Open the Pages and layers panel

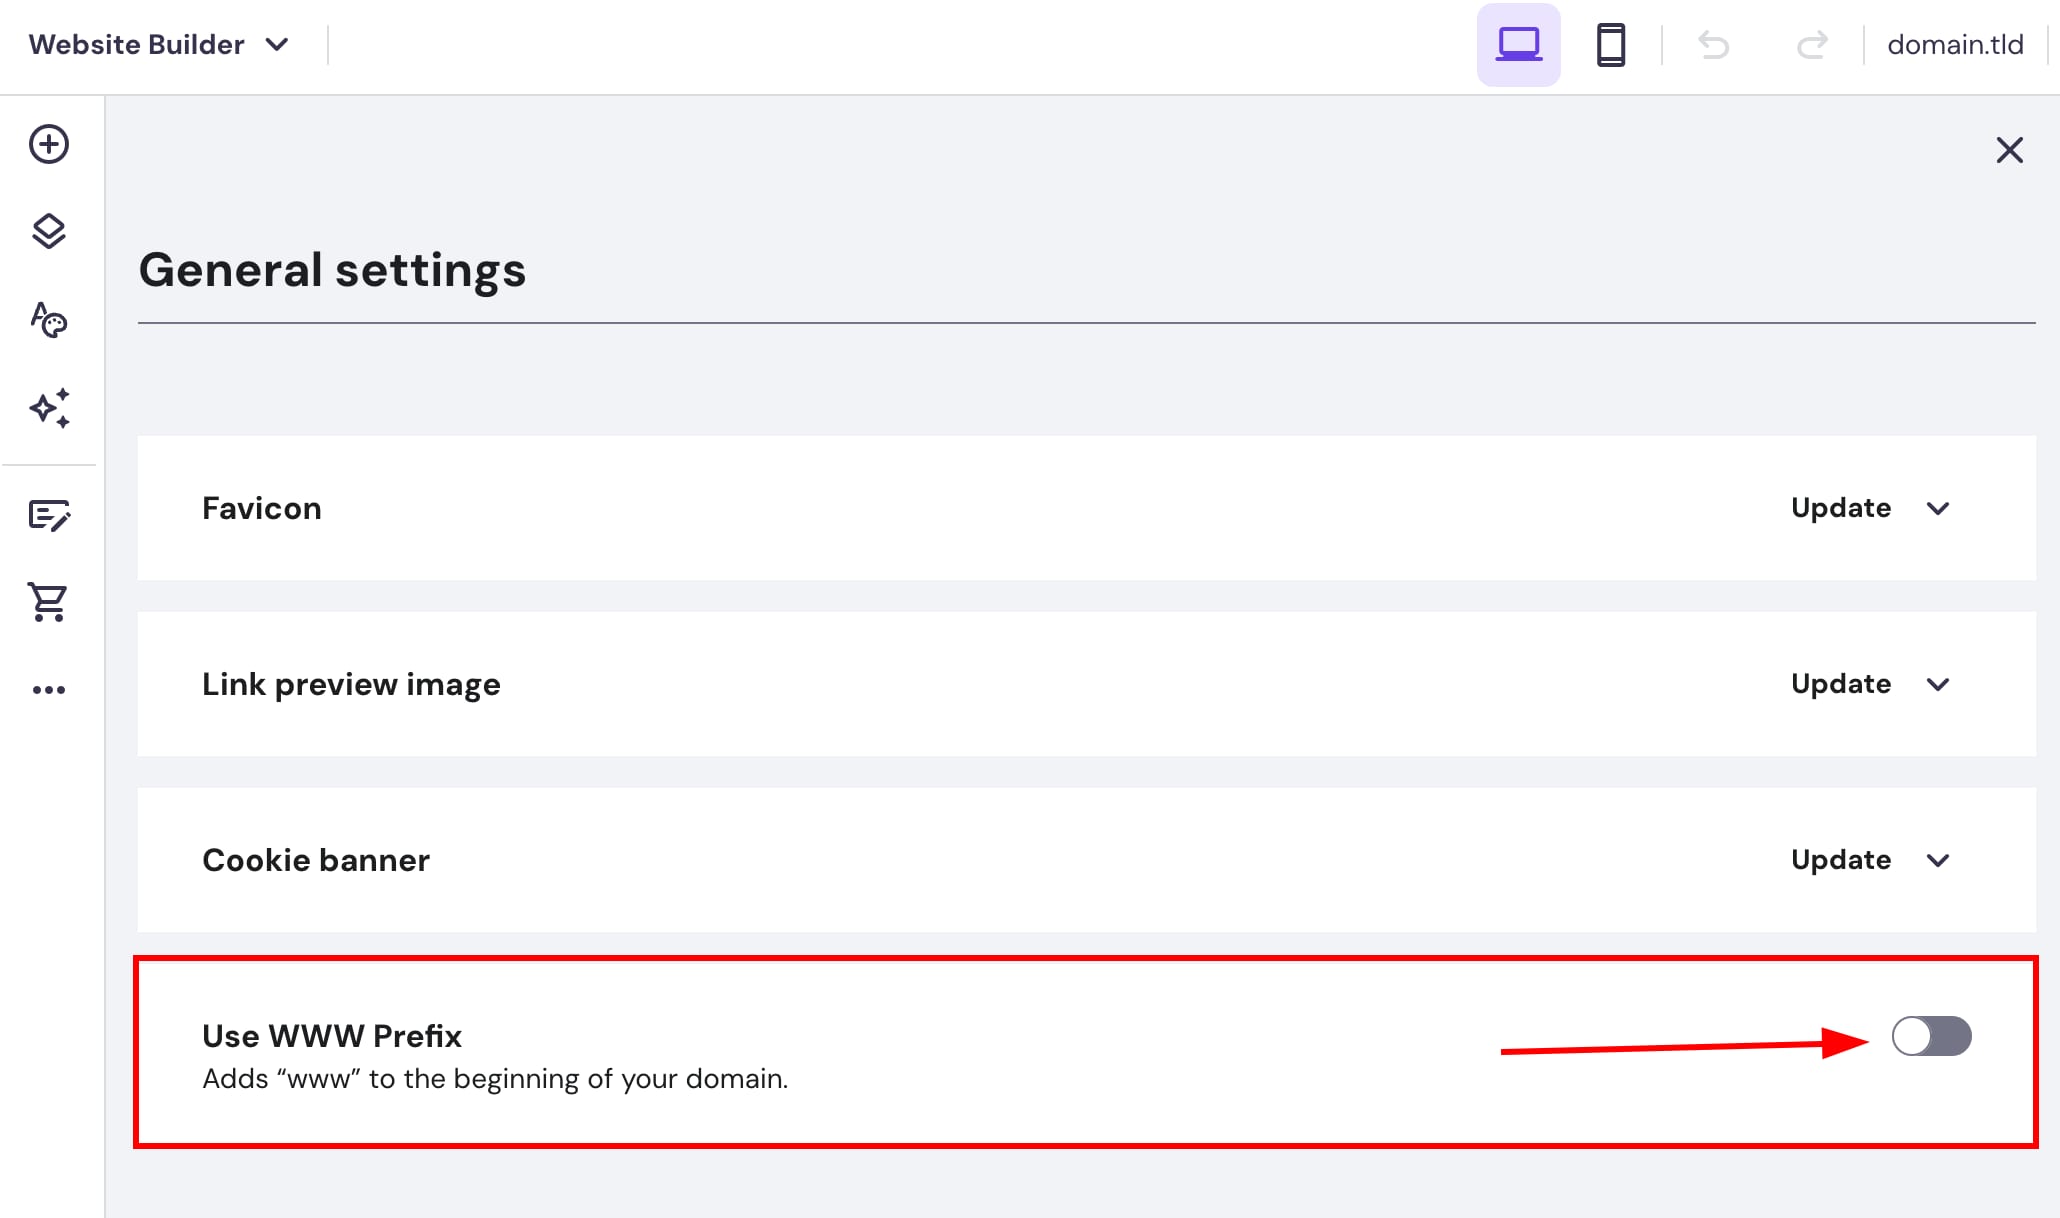point(48,231)
